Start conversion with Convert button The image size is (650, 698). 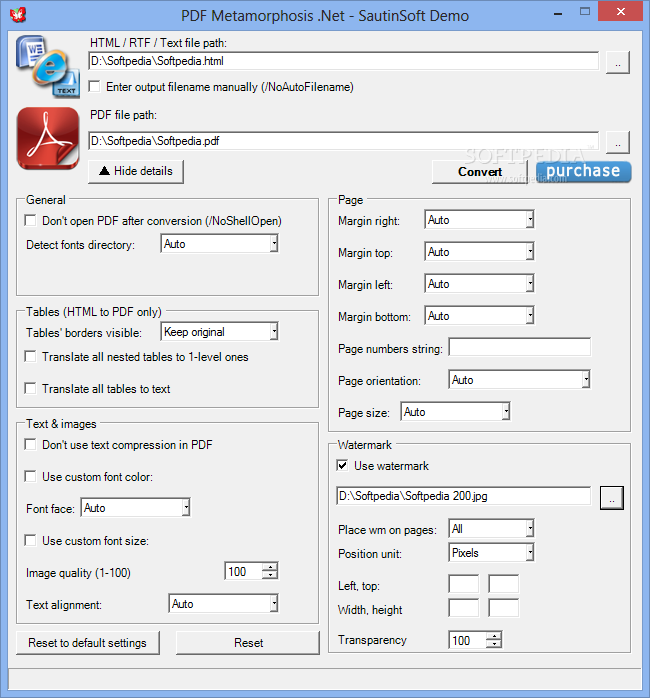click(479, 172)
